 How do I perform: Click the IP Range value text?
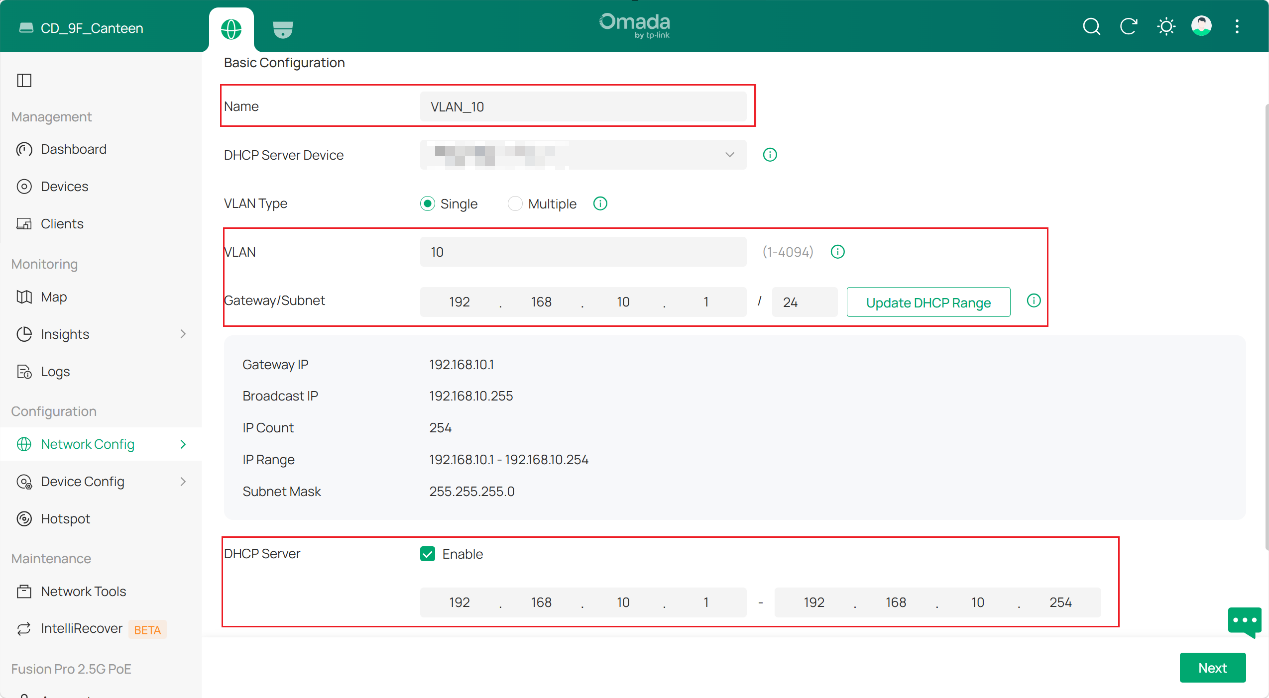click(509, 460)
